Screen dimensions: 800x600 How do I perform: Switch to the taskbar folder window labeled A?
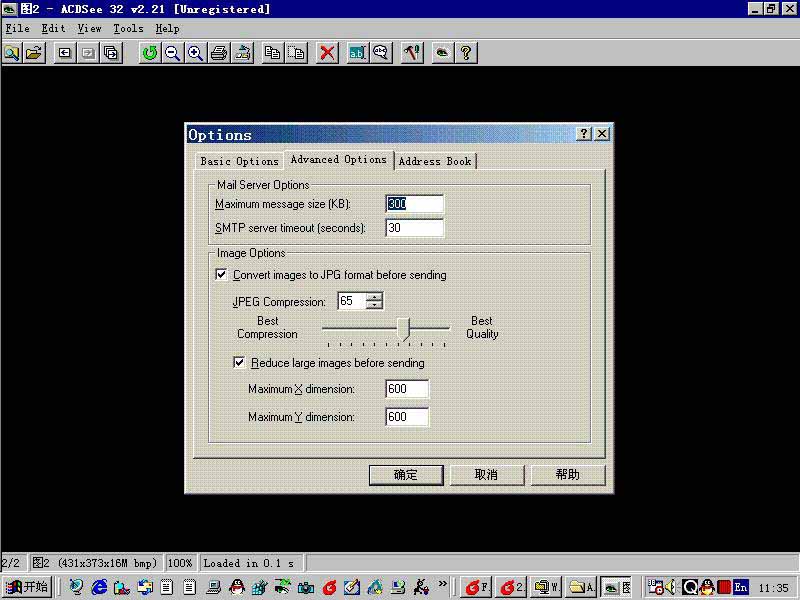click(581, 587)
